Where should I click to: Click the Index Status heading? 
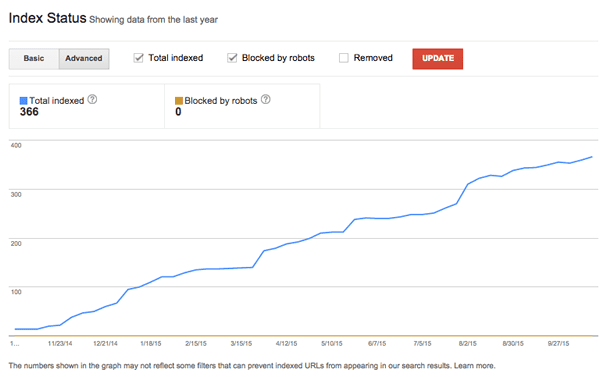pyautogui.click(x=48, y=18)
